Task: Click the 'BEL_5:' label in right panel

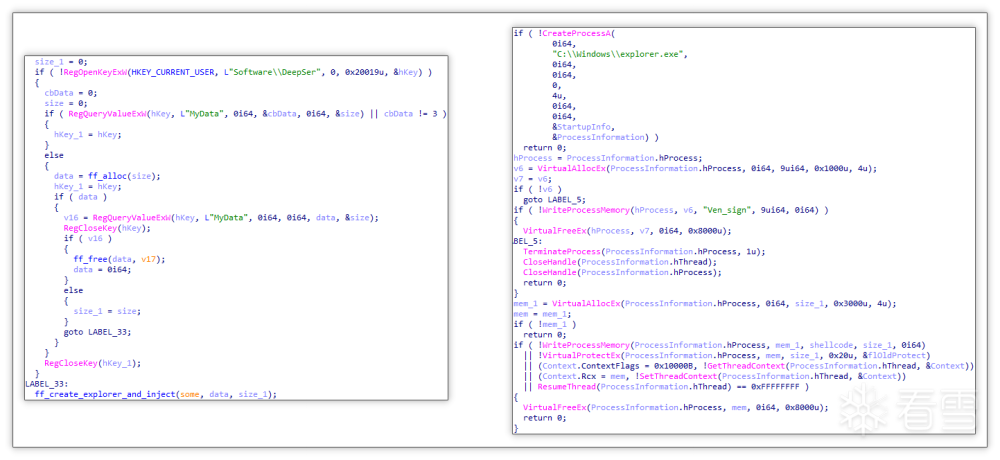Action: [526, 241]
